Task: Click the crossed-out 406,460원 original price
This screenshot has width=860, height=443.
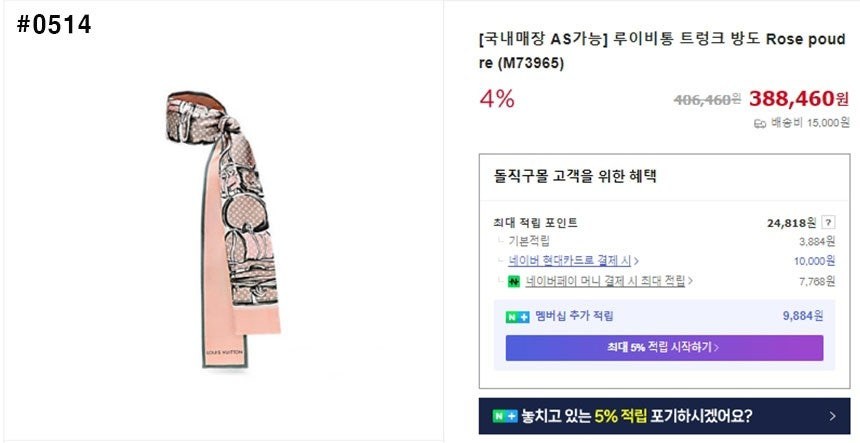Action: (707, 99)
